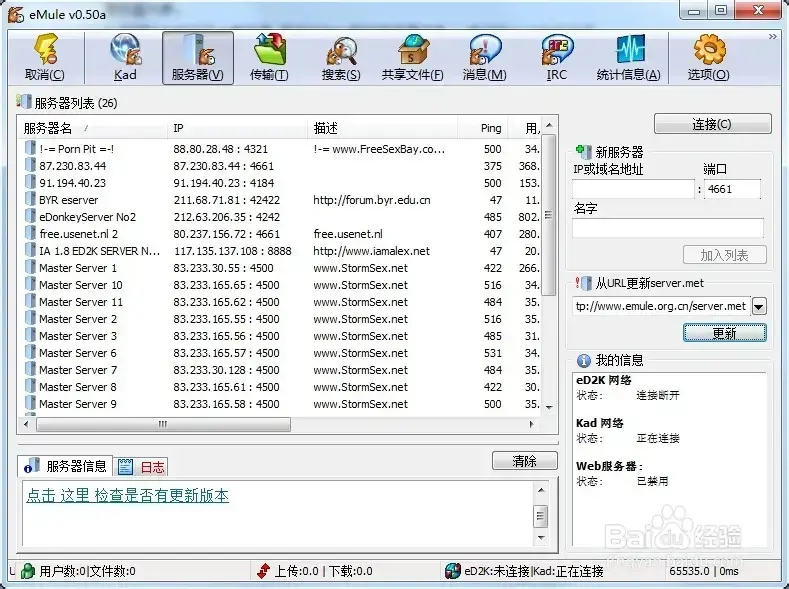Click the server icon for BYR eserver

[30, 199]
